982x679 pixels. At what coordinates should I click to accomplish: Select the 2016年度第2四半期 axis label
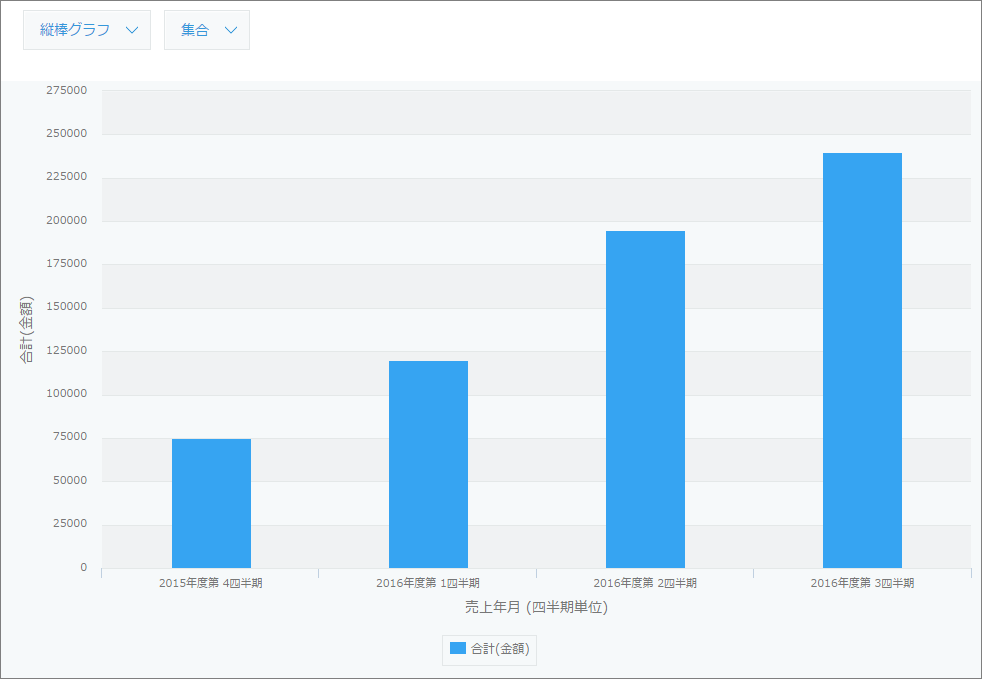tap(646, 581)
